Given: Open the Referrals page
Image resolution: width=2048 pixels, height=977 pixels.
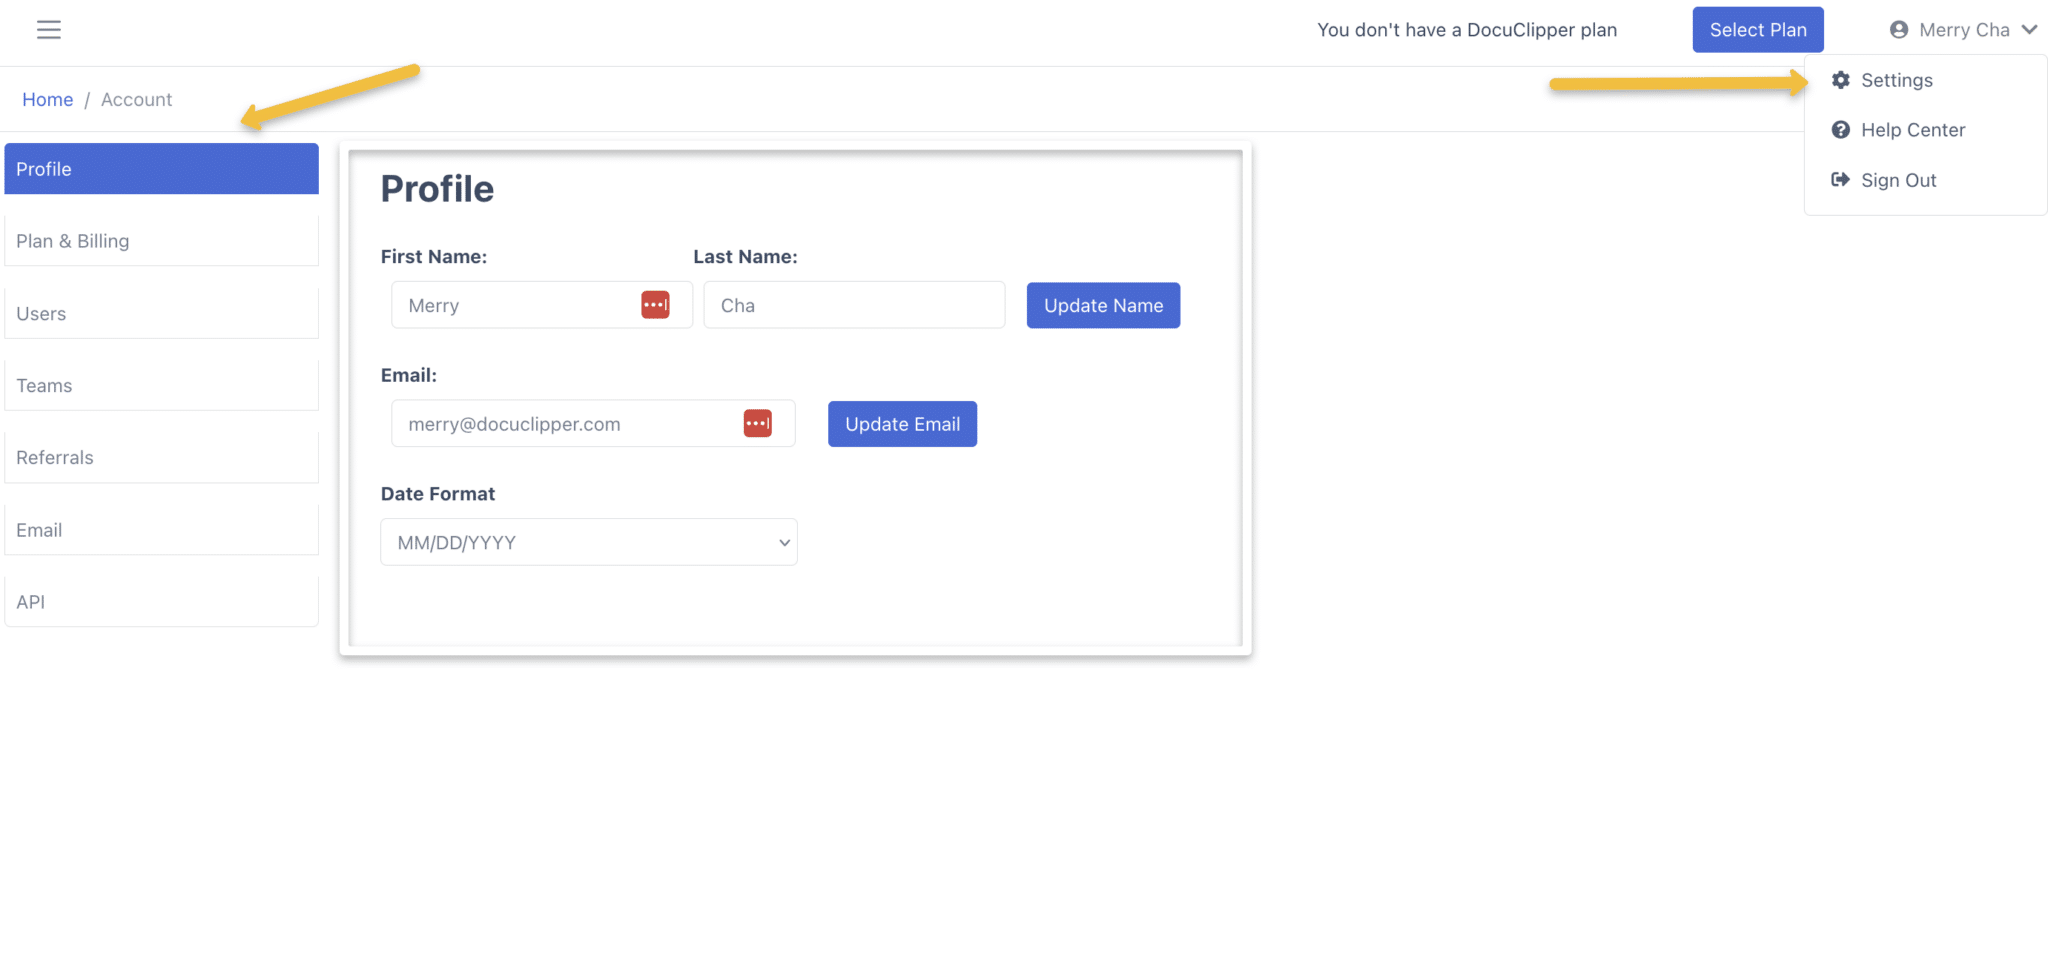Looking at the screenshot, I should point(54,457).
